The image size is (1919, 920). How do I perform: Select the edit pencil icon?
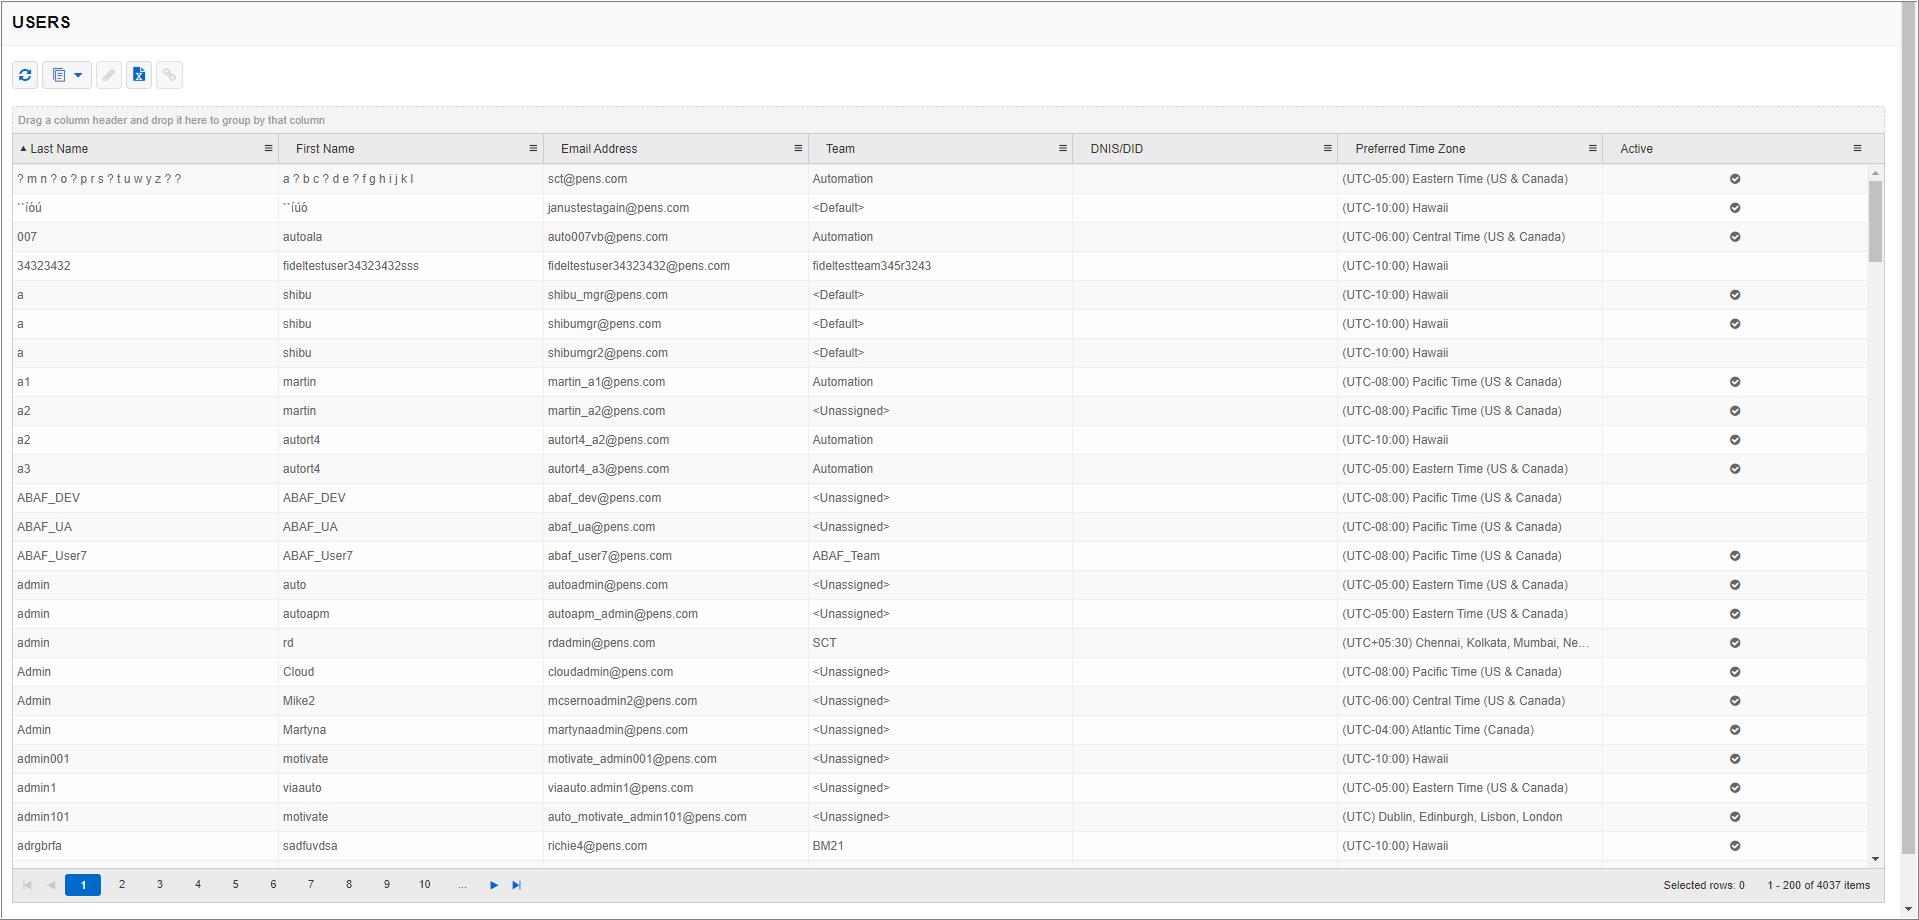pos(109,75)
